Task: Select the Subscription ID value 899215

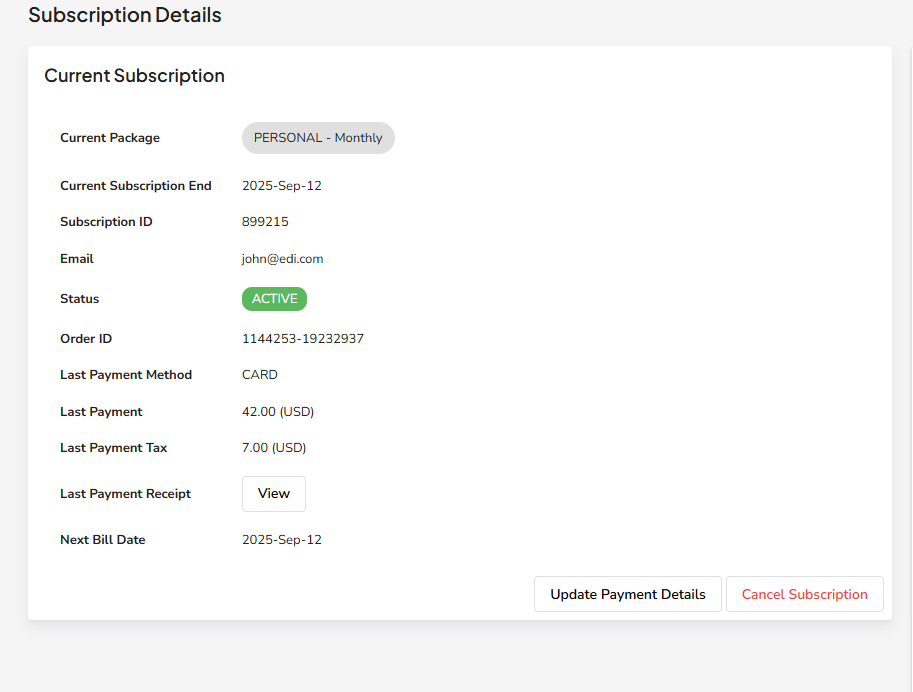Action: [265, 222]
